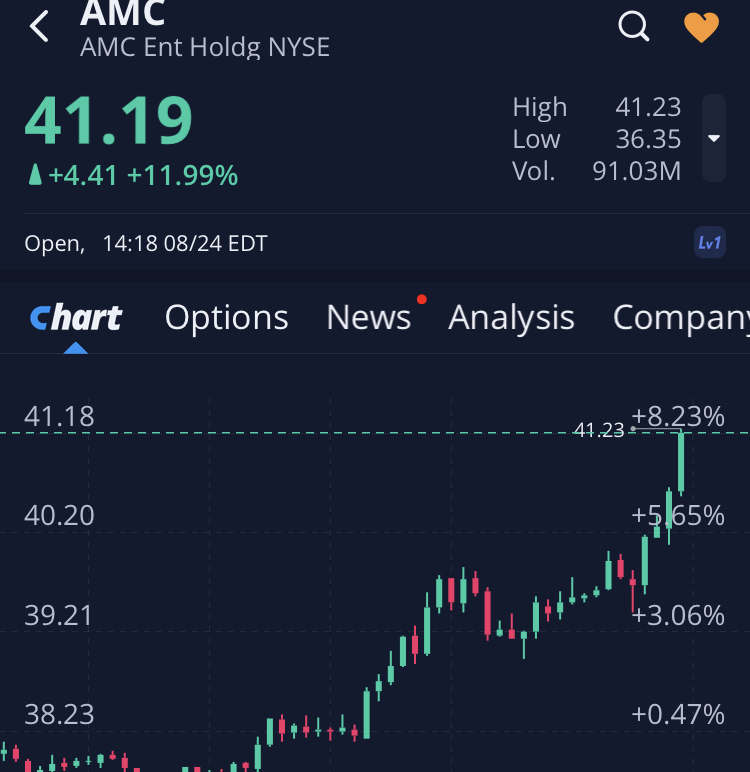
Task: Switch to the Options tab
Action: 226,318
